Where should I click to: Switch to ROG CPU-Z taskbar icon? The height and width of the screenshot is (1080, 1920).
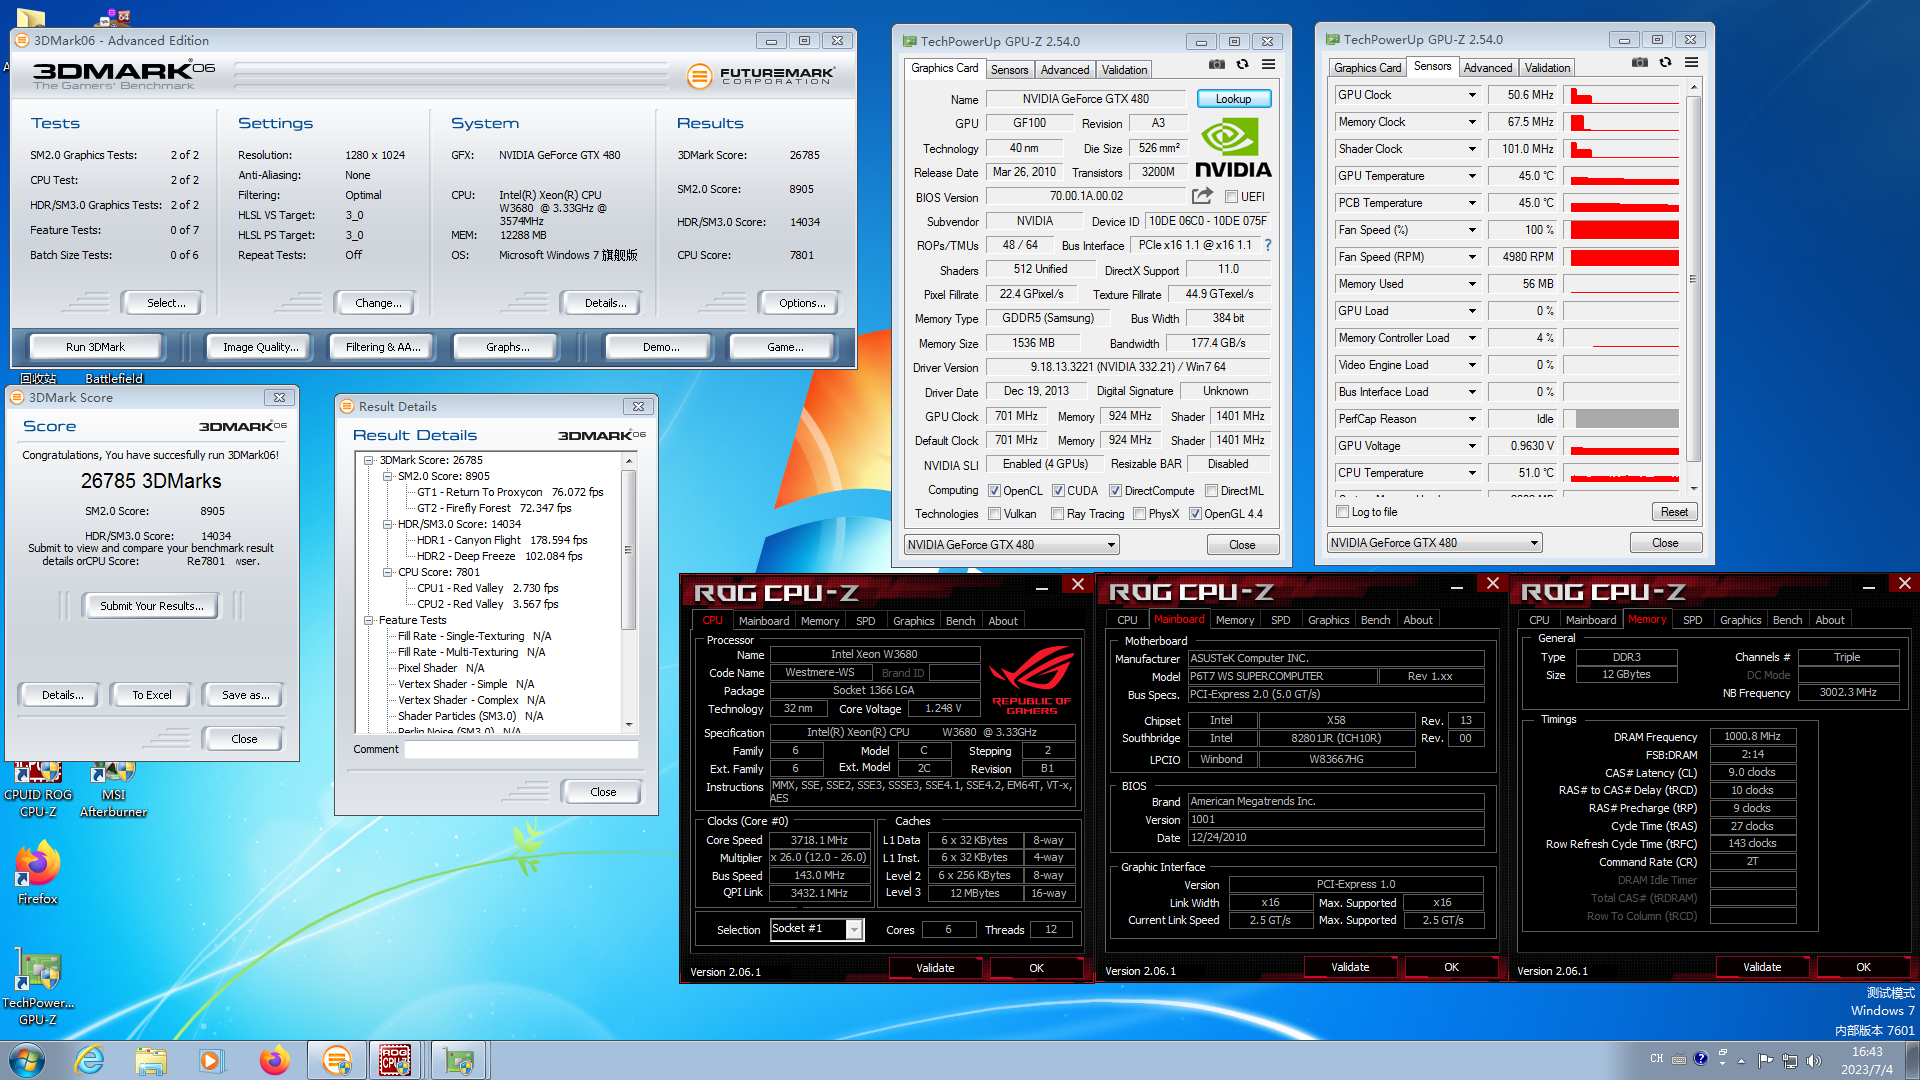(395, 1060)
